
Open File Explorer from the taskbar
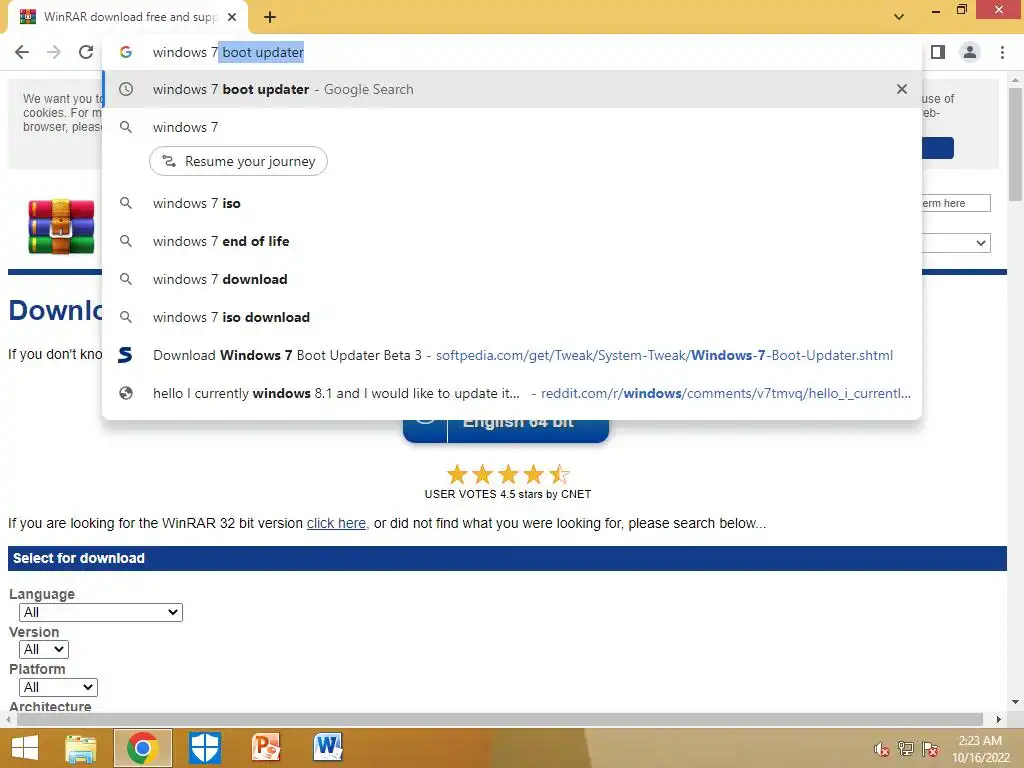(81, 748)
